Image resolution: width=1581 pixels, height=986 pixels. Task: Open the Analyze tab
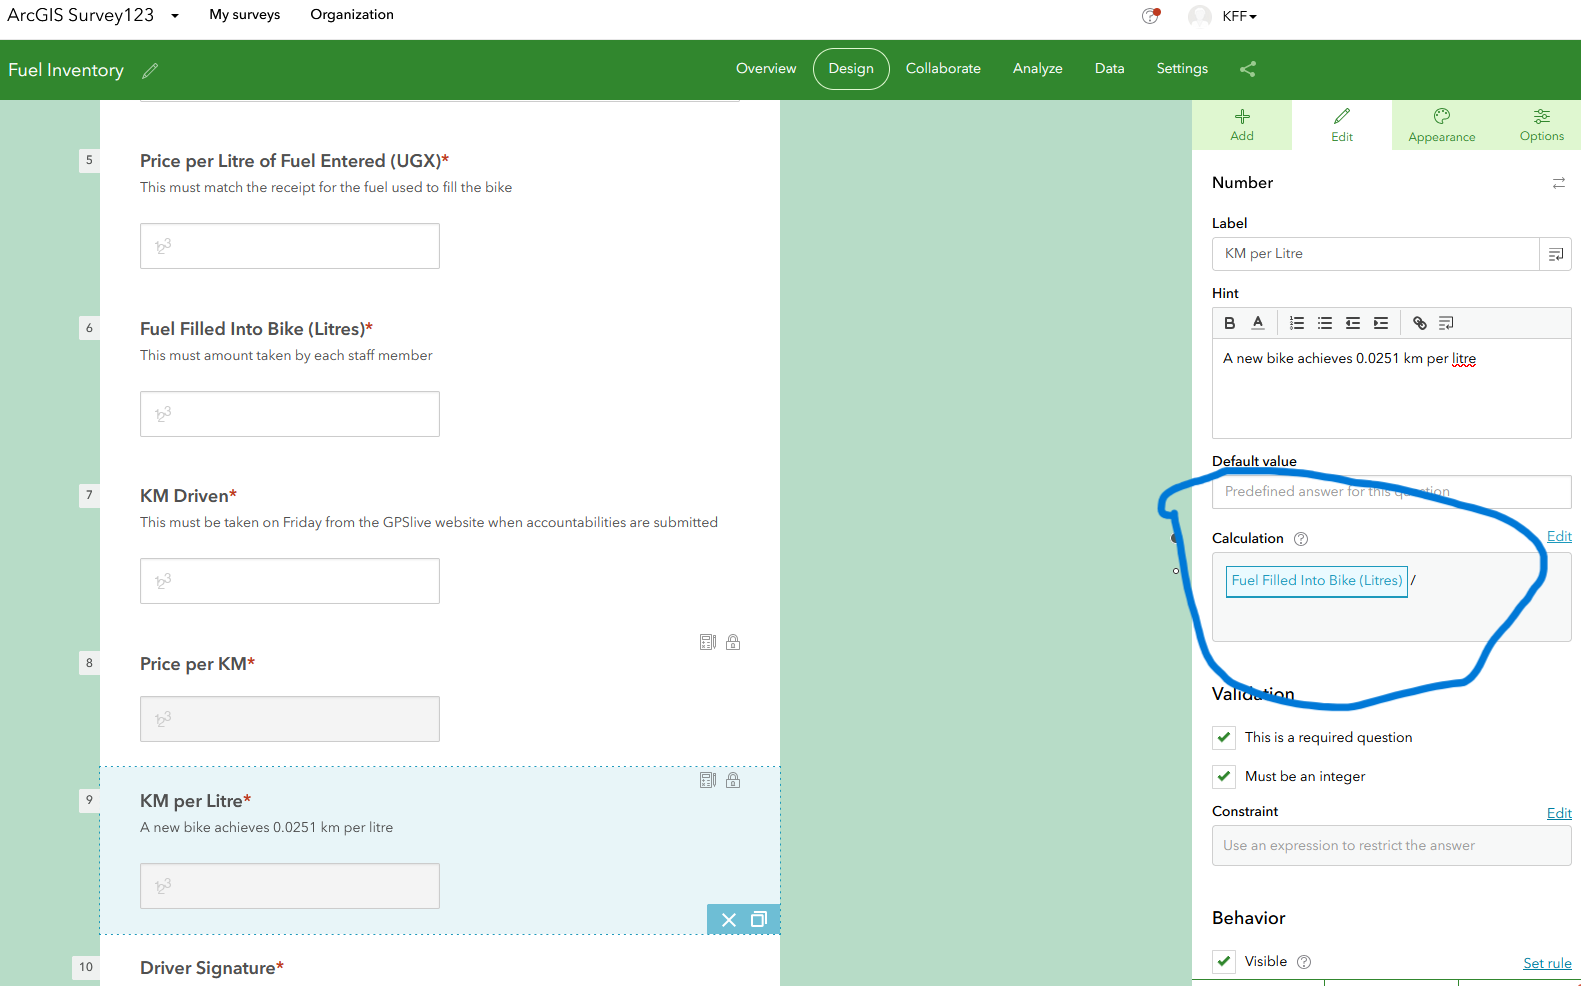1037,69
